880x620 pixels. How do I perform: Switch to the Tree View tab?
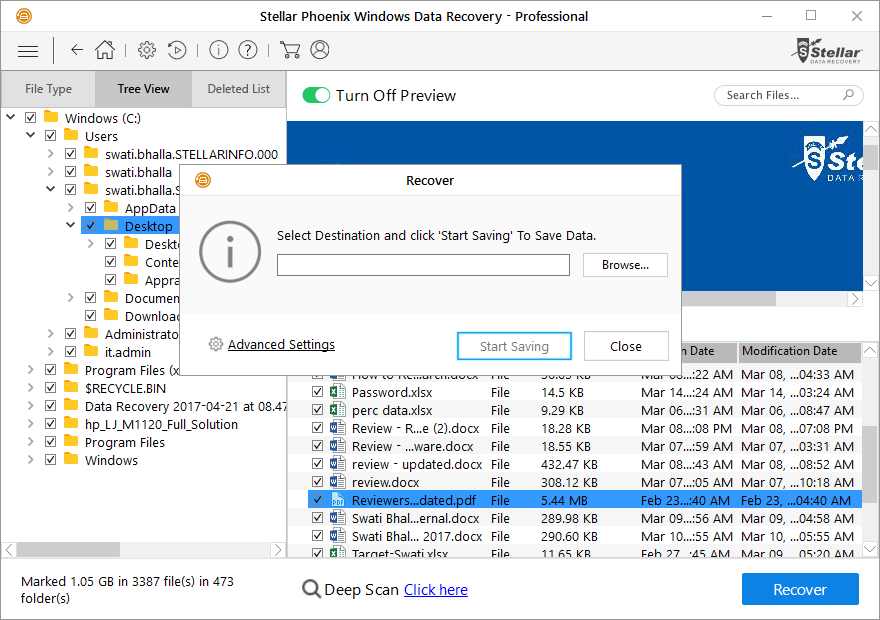[x=143, y=89]
